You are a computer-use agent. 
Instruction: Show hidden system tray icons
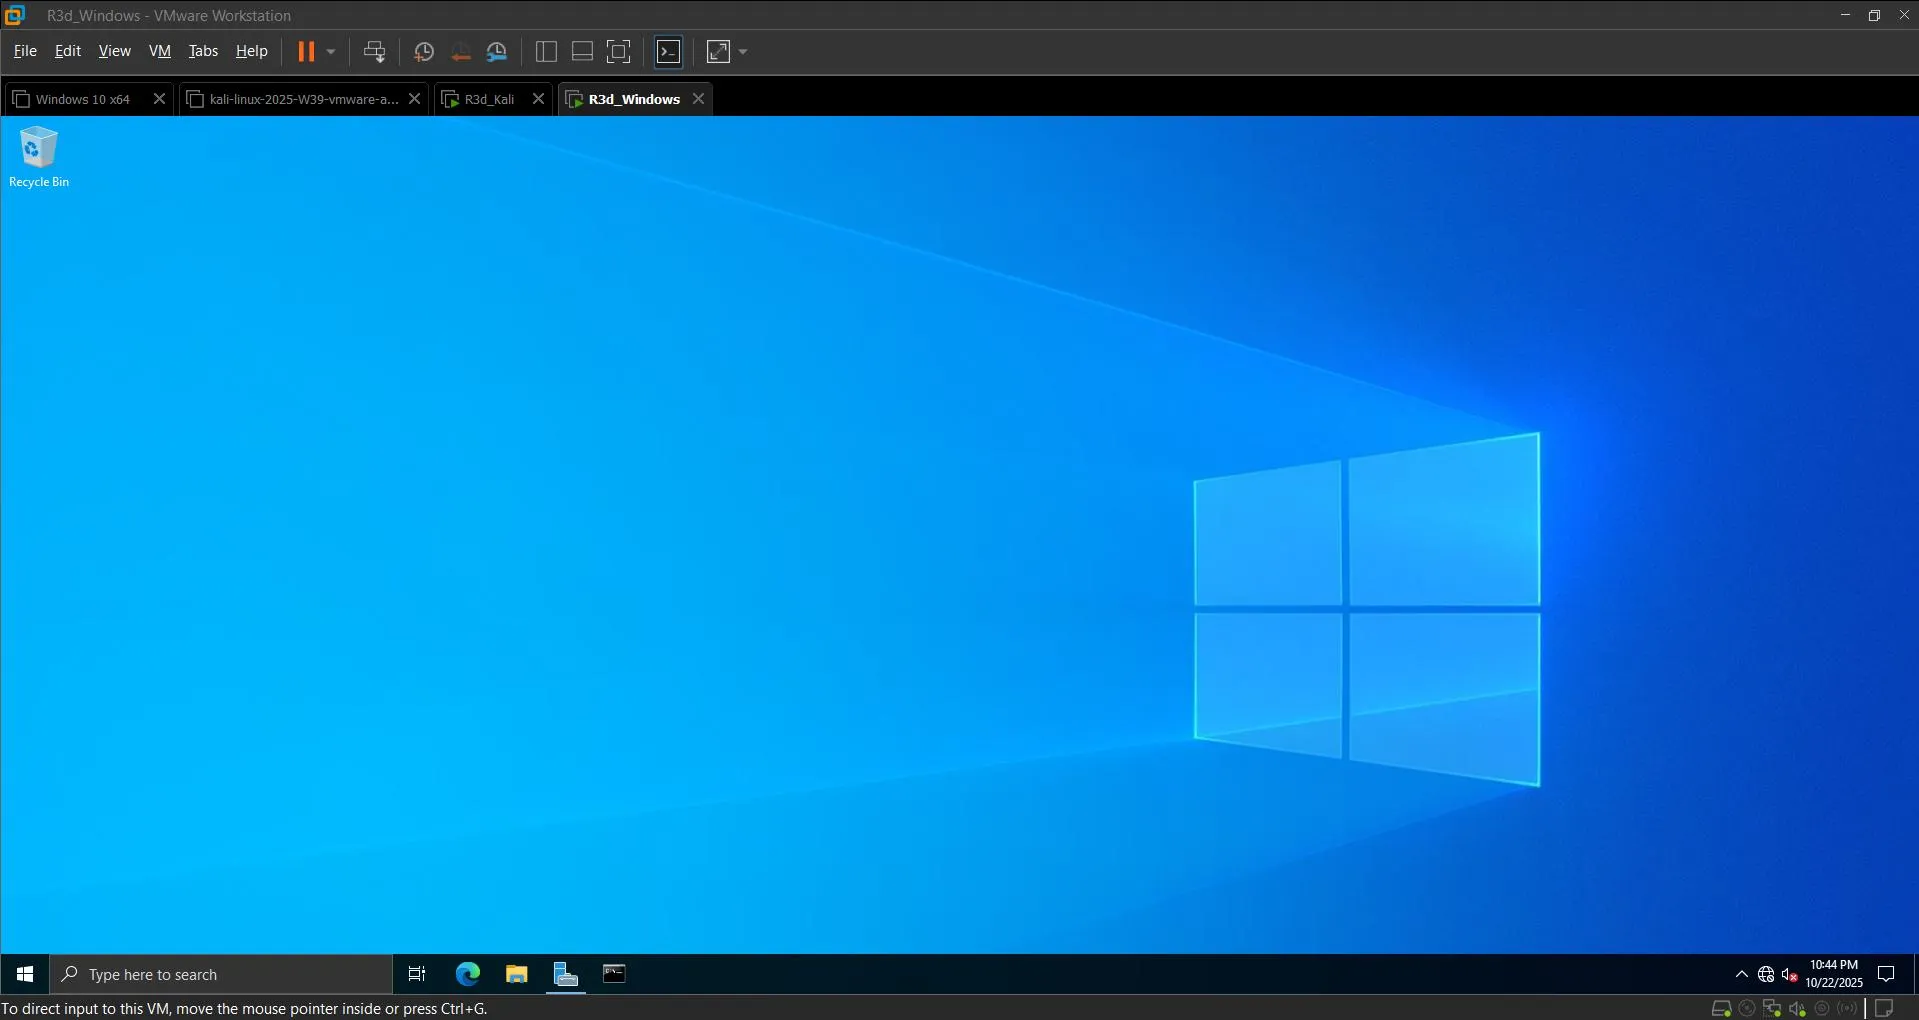pyautogui.click(x=1742, y=974)
